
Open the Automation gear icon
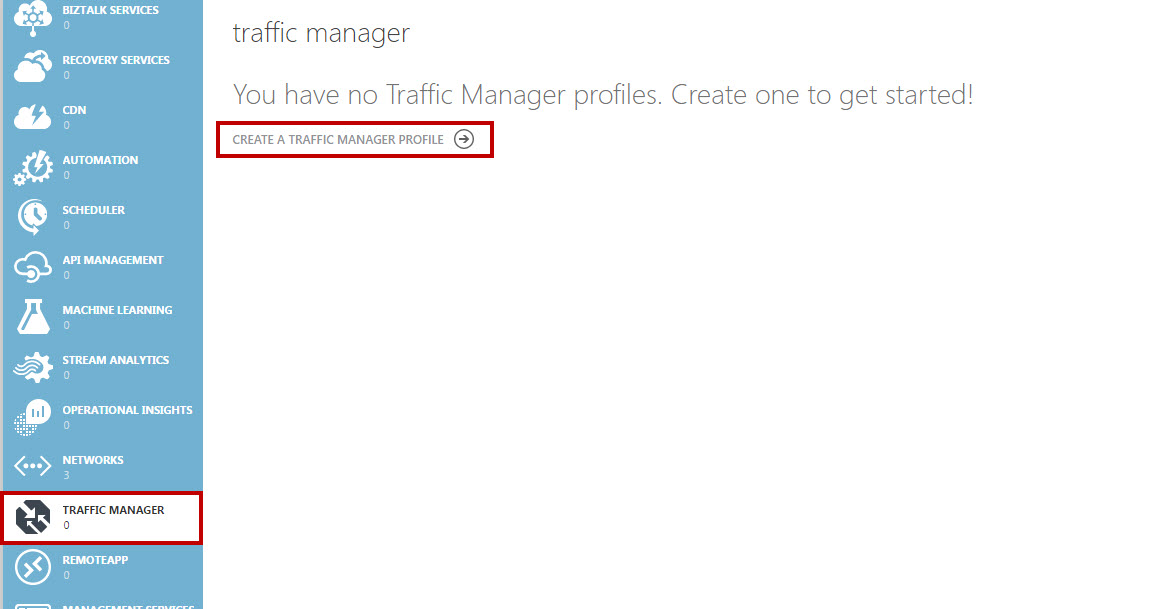tap(33, 167)
